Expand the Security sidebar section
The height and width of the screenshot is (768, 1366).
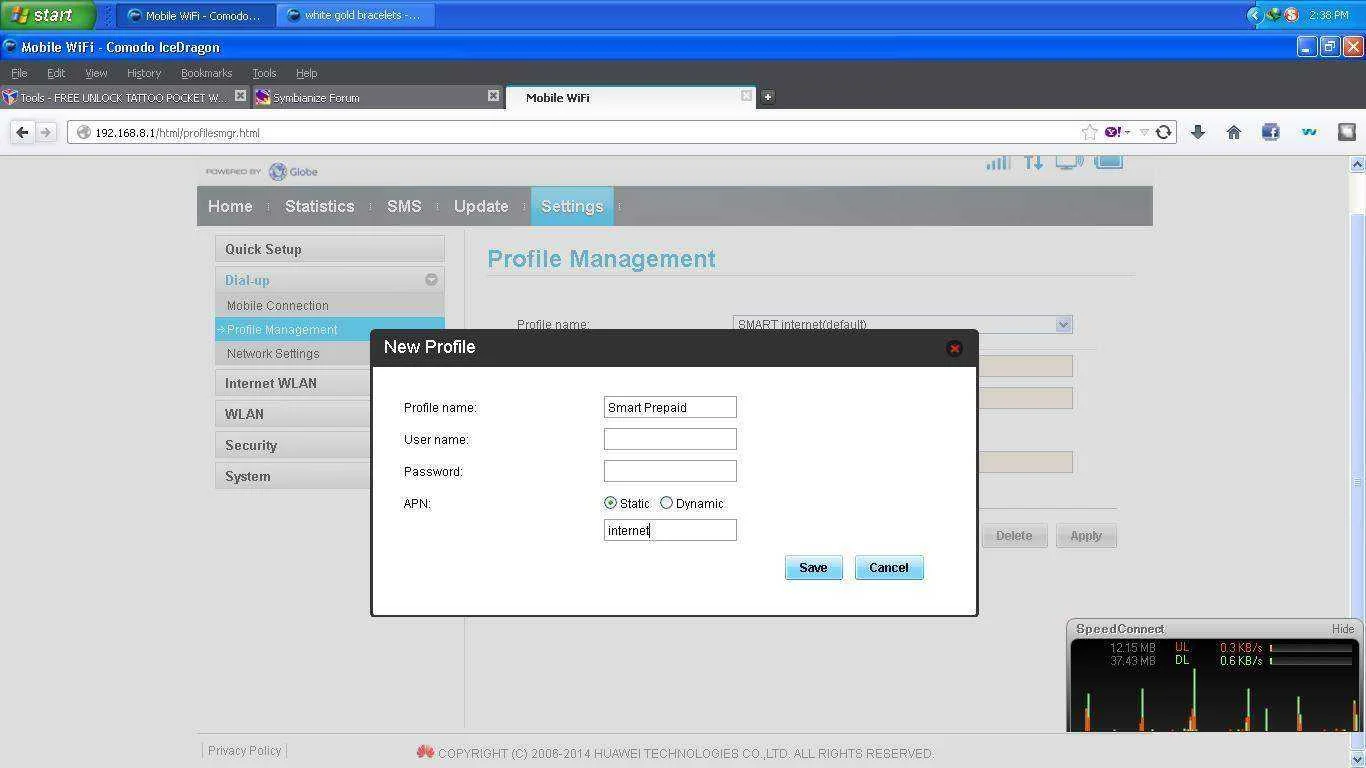click(294, 445)
